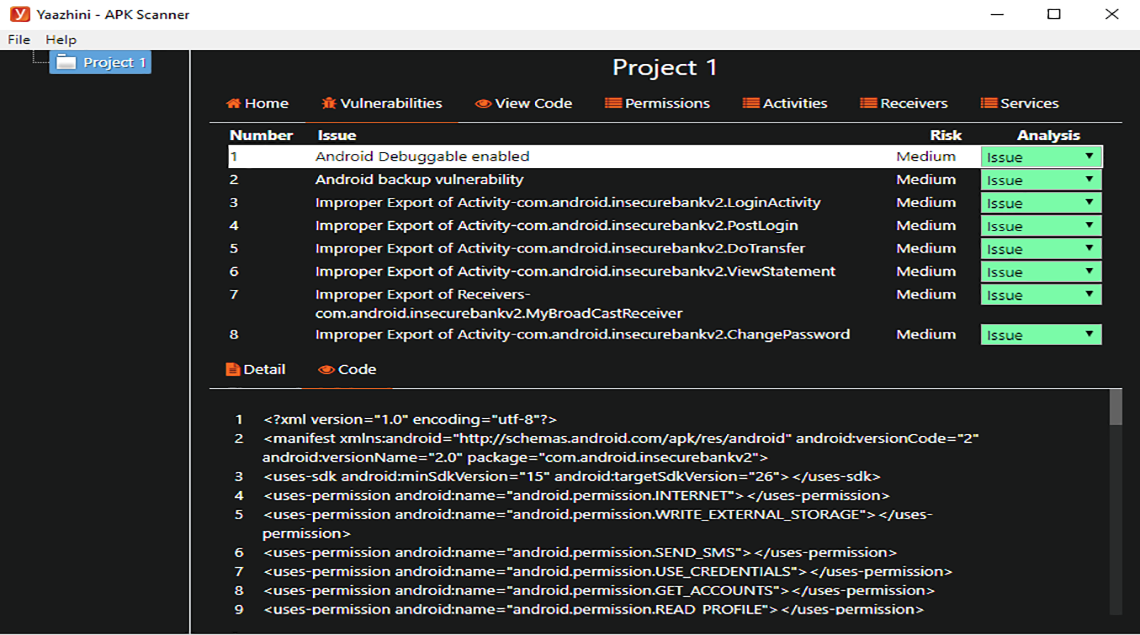Viewport: 1140px width, 635px height.
Task: Switch to the Code sub-tab
Action: click(347, 370)
